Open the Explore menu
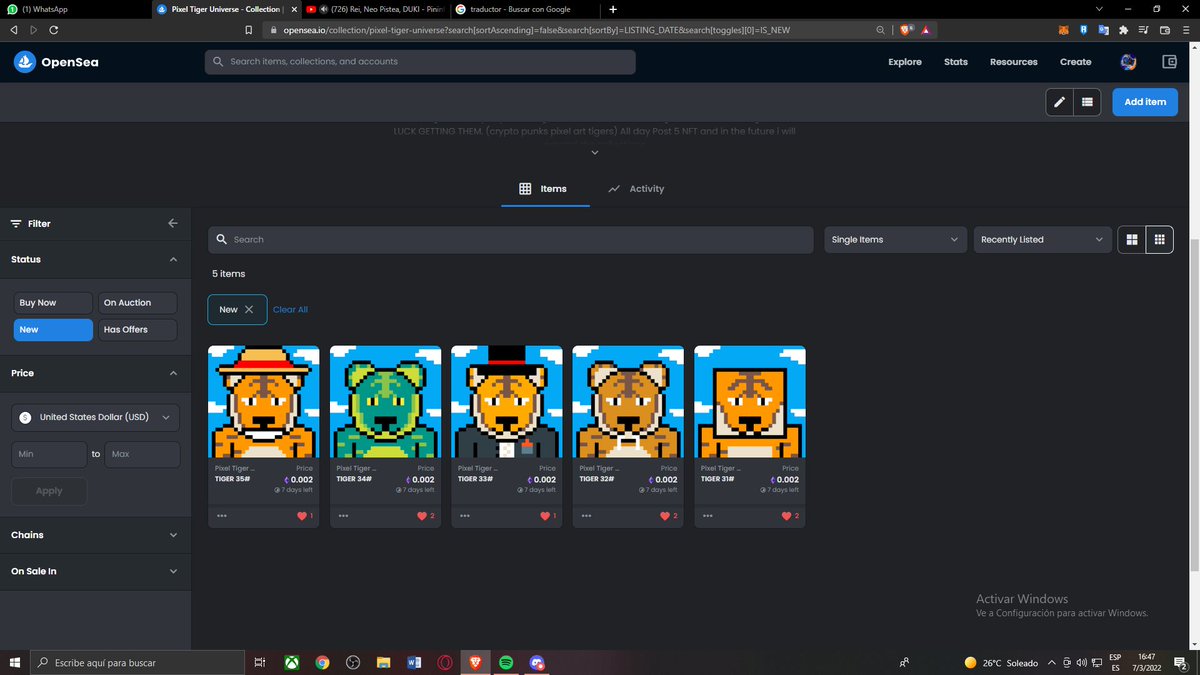Image resolution: width=1200 pixels, height=675 pixels. click(905, 62)
